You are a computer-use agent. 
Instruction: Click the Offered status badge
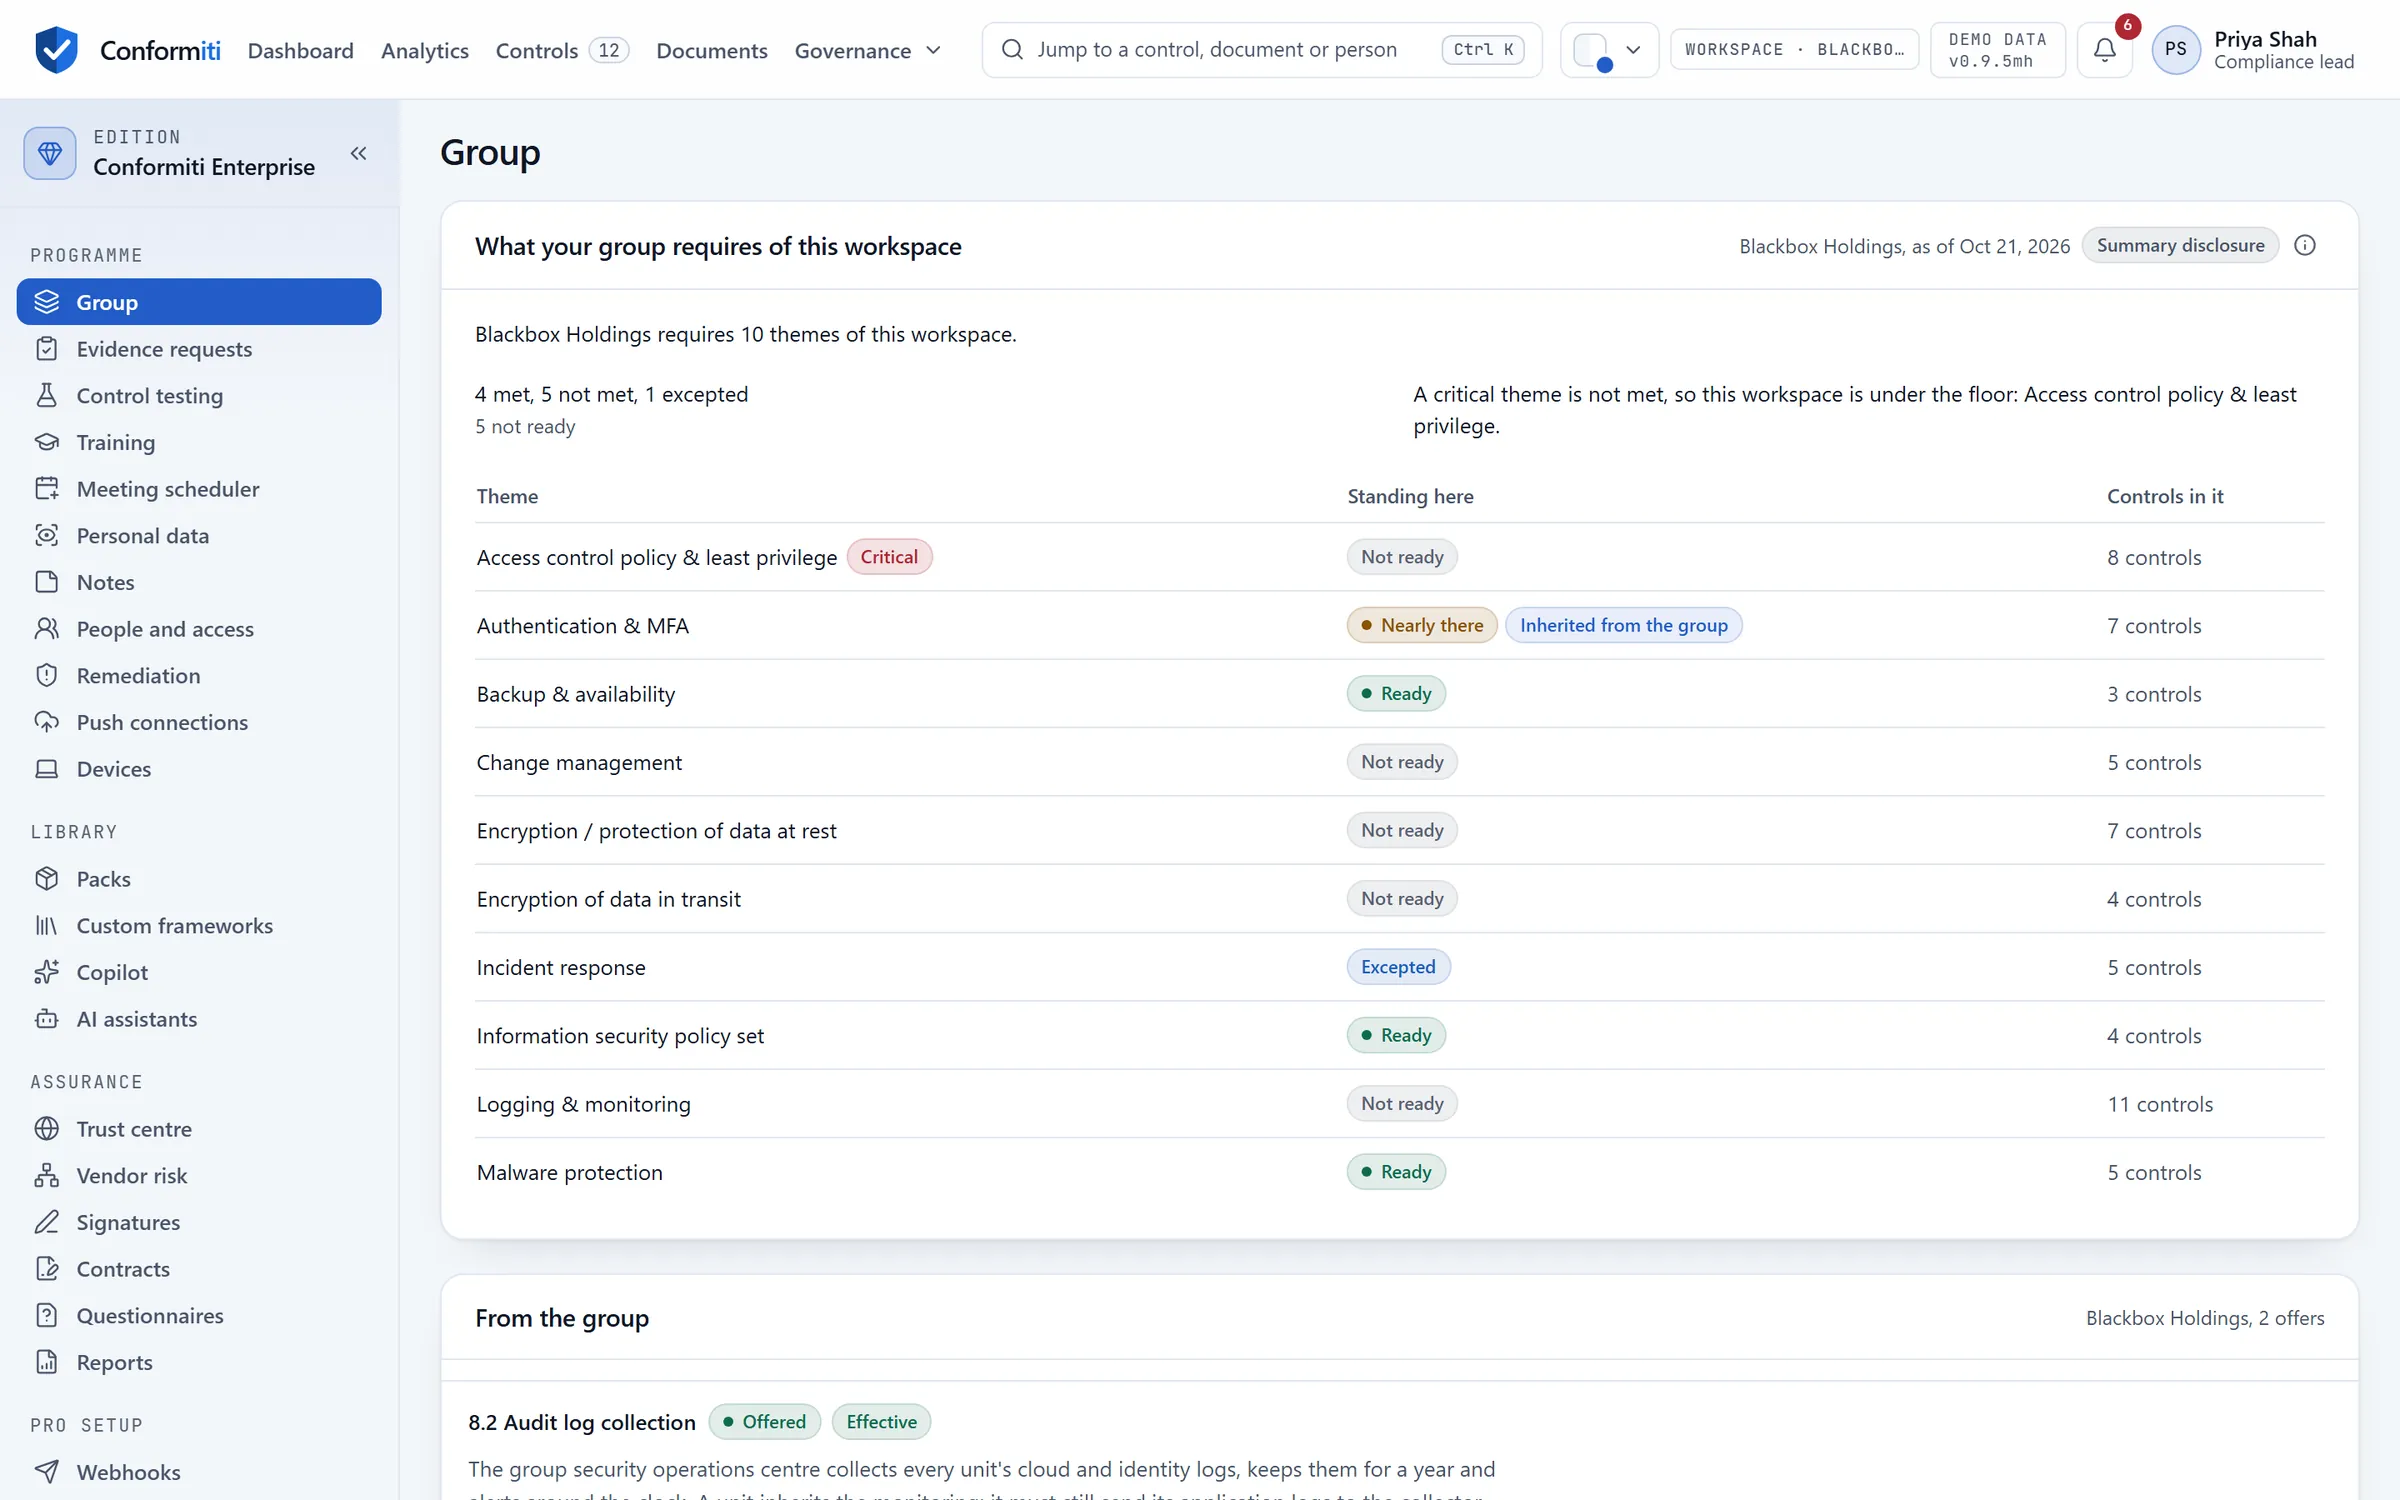(764, 1422)
